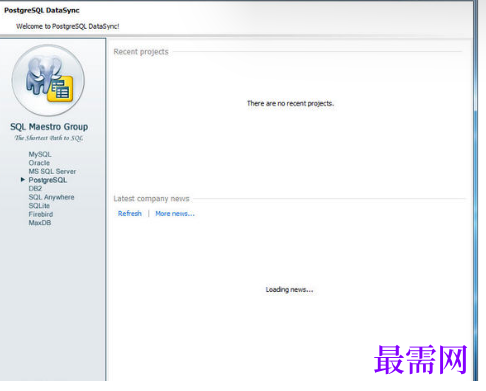
Task: Click the PostgreSQL DataSync title text
Action: (x=42, y=10)
